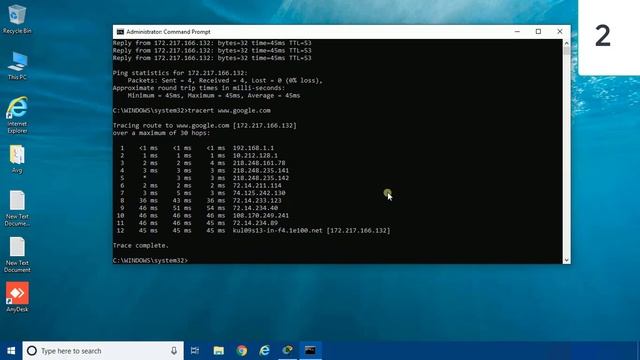Close the Command Prompt window

pyautogui.click(x=560, y=32)
